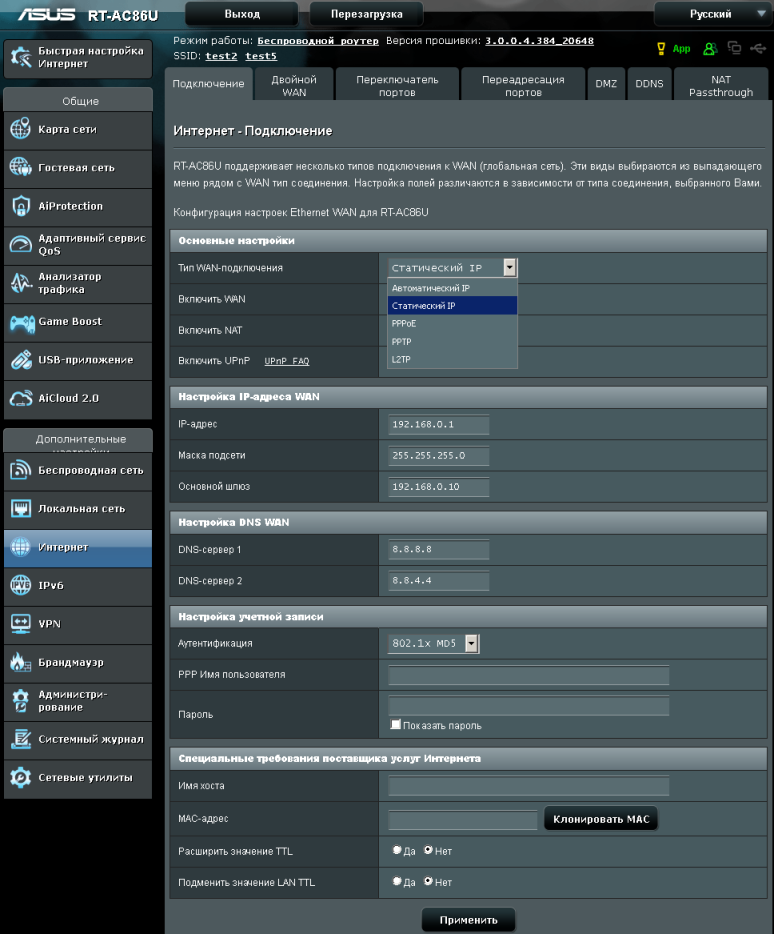Focus the PPP Имя пользователя field
Screen dimensions: 774x934
coord(529,675)
